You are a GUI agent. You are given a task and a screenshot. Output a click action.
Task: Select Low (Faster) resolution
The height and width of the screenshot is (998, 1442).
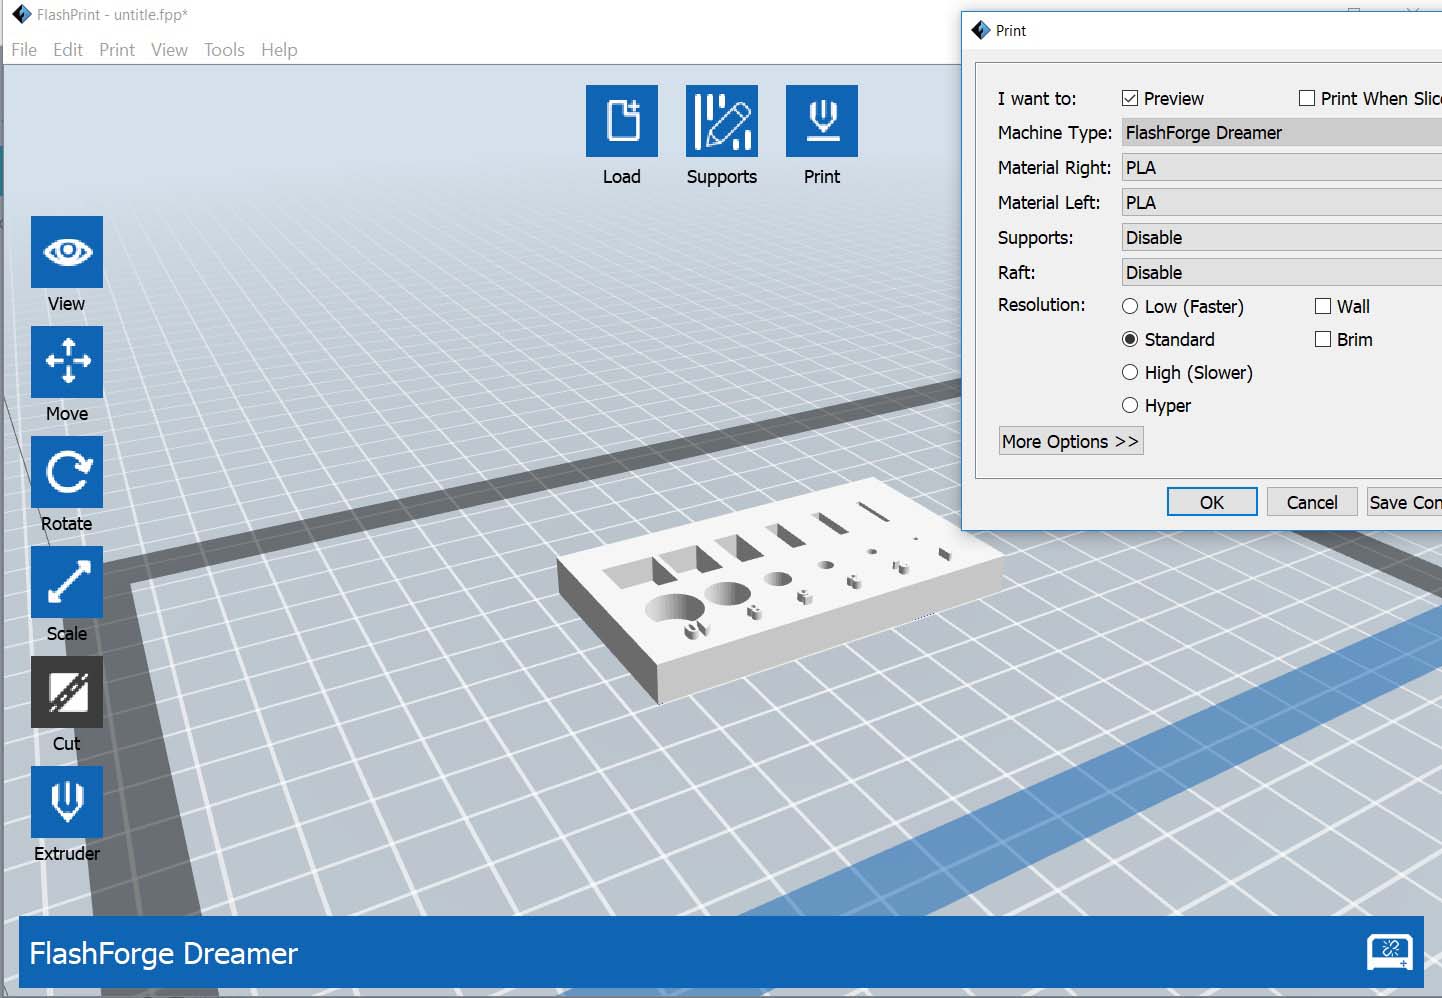[1130, 306]
